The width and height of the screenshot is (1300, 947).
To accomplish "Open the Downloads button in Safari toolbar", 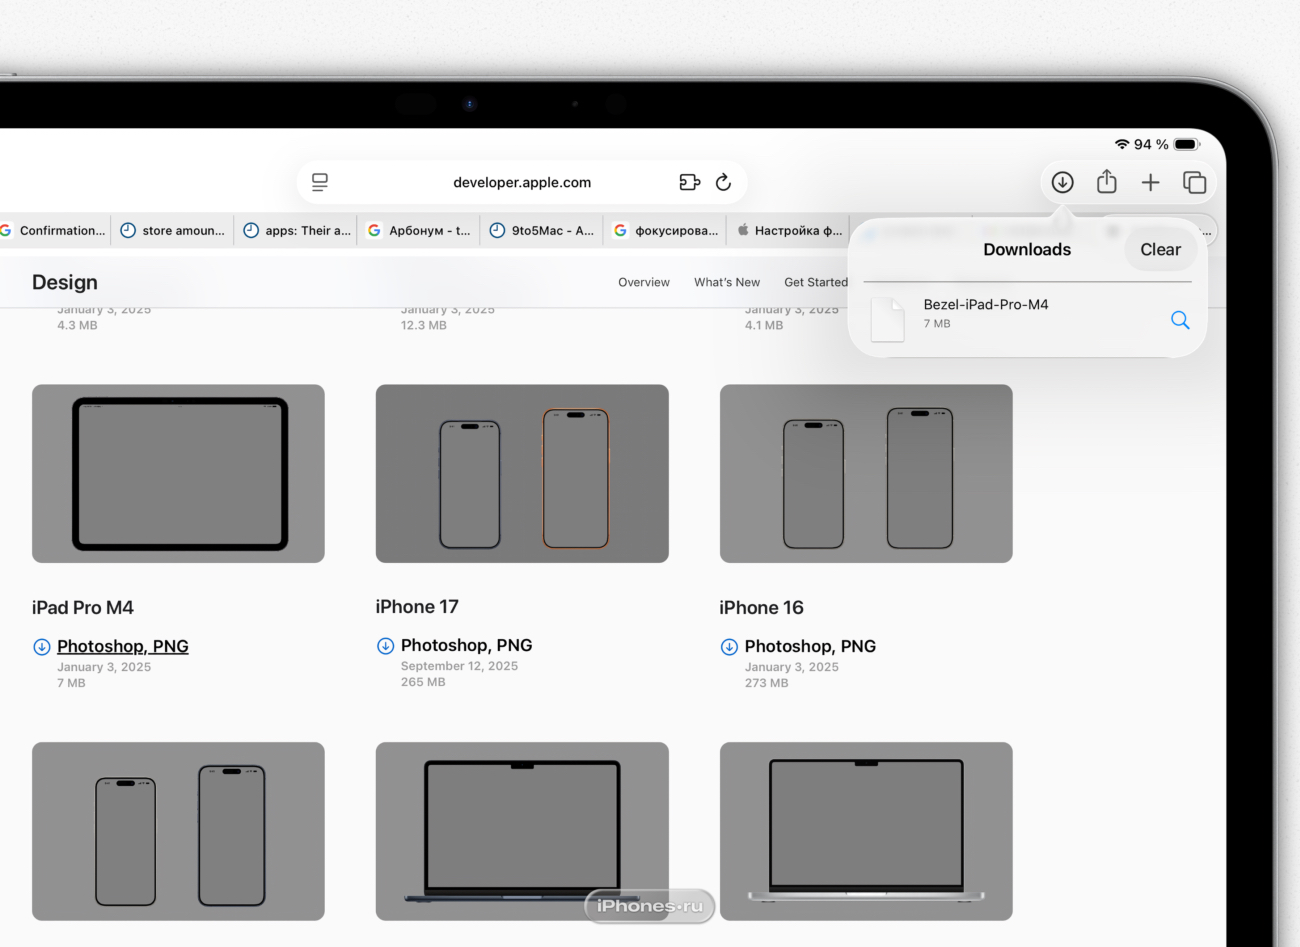I will tap(1062, 182).
